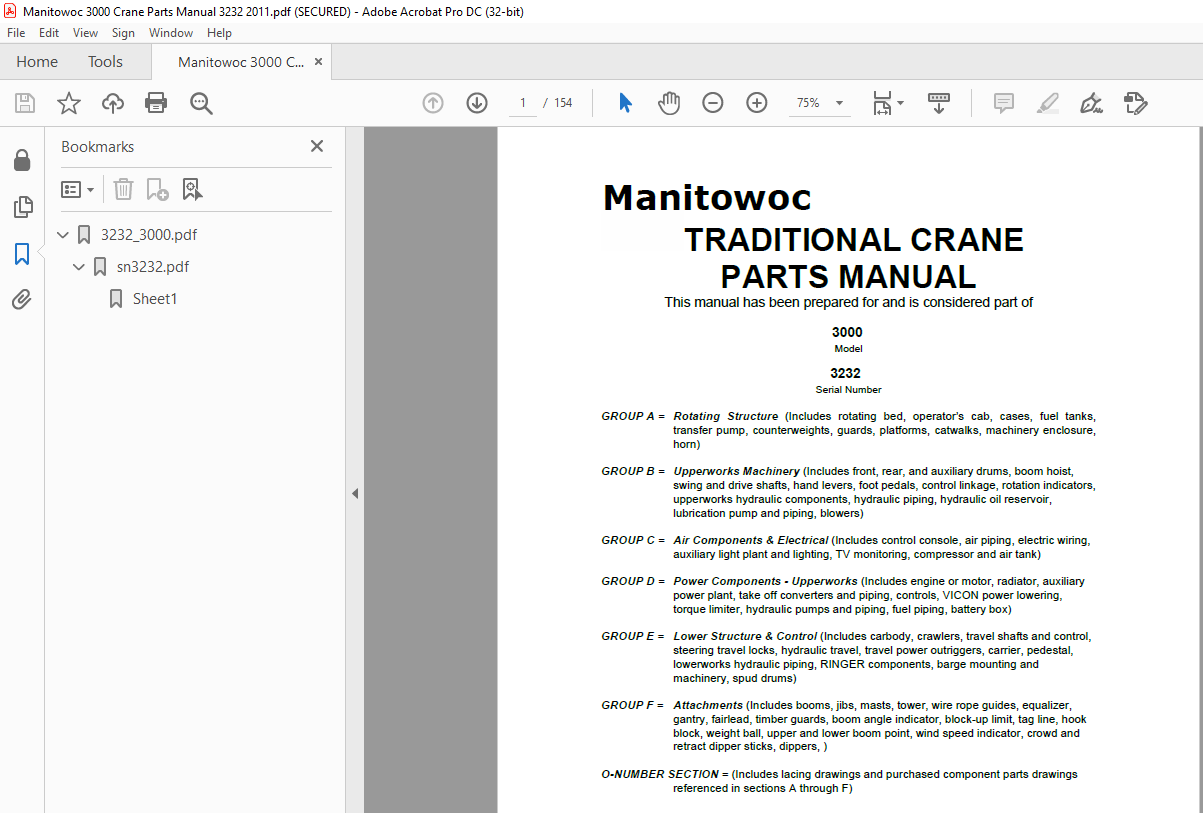Open the zoom level 75% dropdown
The height and width of the screenshot is (813, 1203).
coord(819,103)
